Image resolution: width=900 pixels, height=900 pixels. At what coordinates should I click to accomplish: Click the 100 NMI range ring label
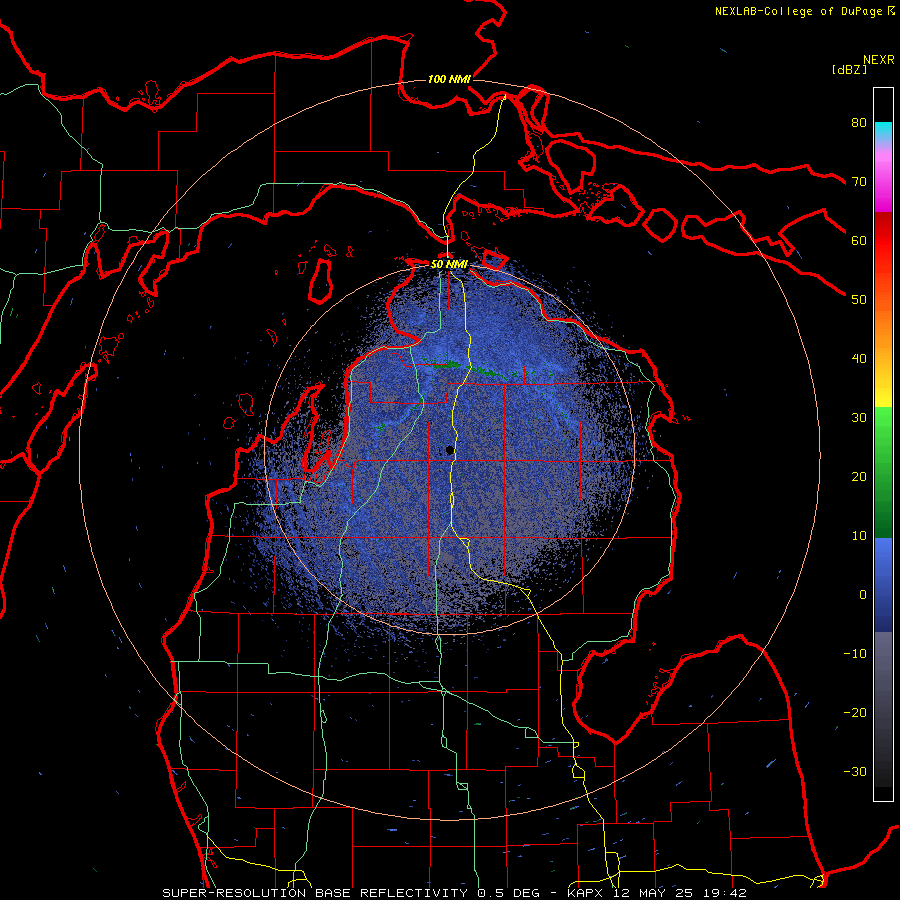click(x=449, y=79)
